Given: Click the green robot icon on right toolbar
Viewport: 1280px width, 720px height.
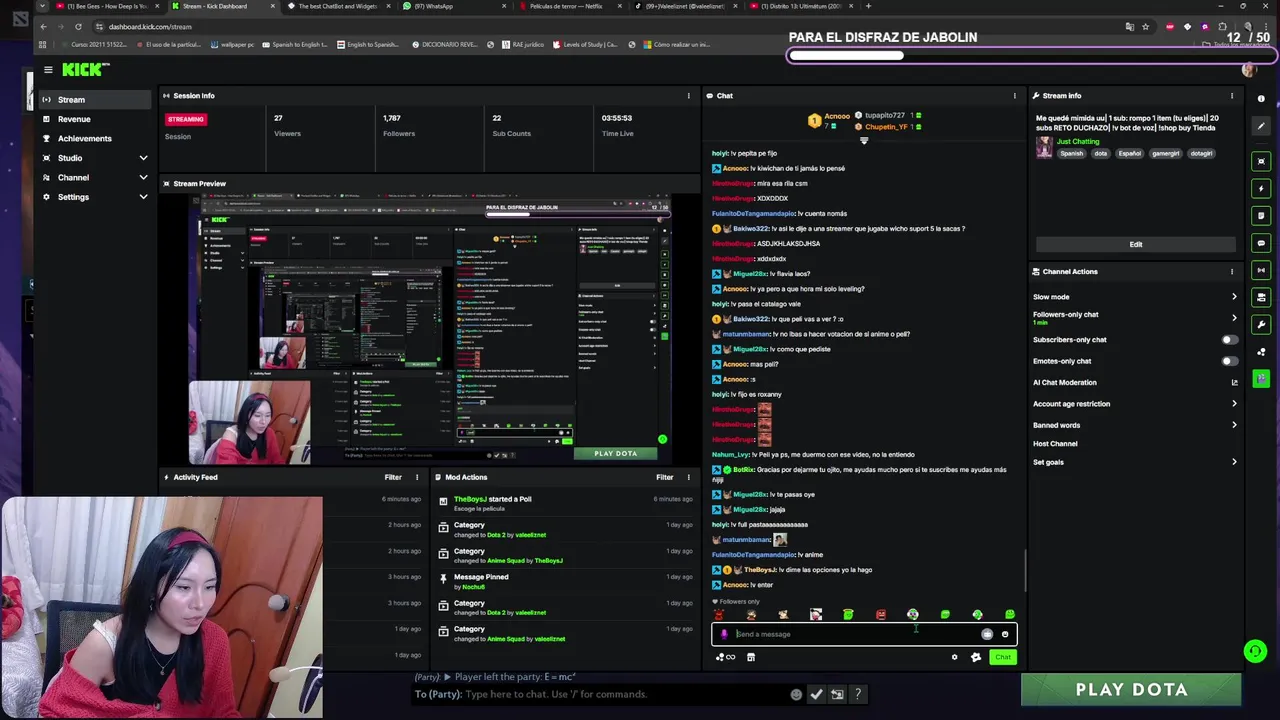Looking at the screenshot, I should 1261,378.
